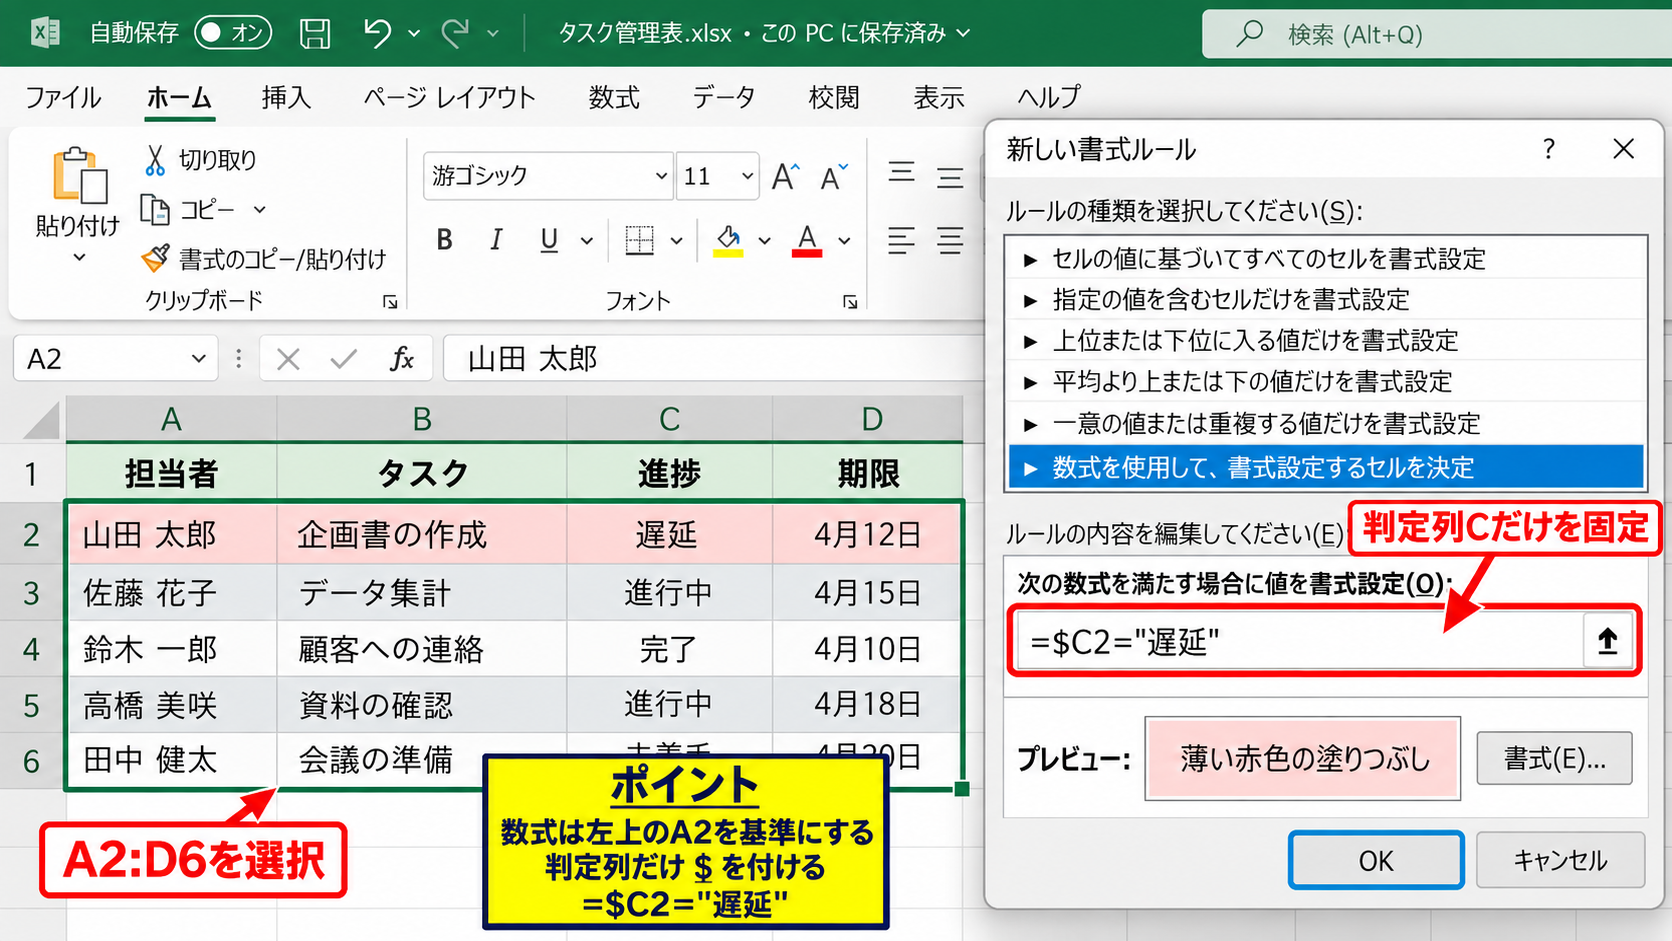Viewport: 1672px width, 941px height.
Task: Open the クリップボード dialog launcher
Action: [390, 301]
